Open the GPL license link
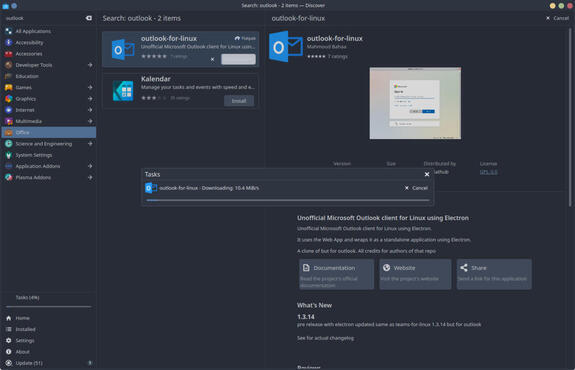 click(488, 172)
